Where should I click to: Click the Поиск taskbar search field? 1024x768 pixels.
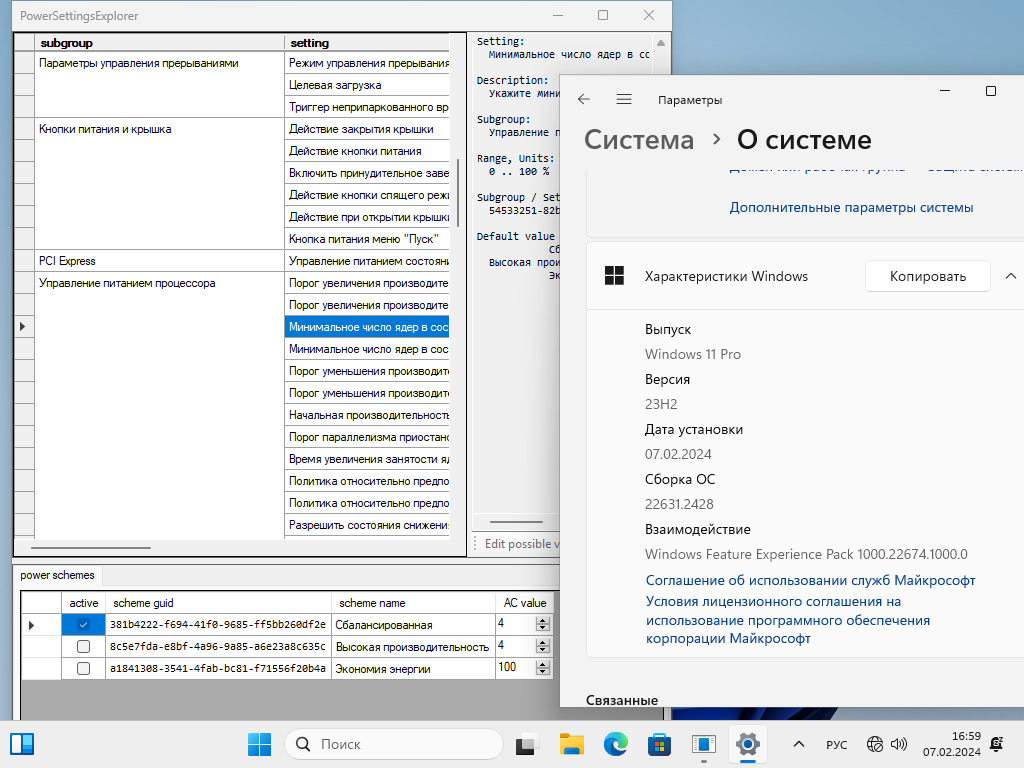pyautogui.click(x=394, y=744)
